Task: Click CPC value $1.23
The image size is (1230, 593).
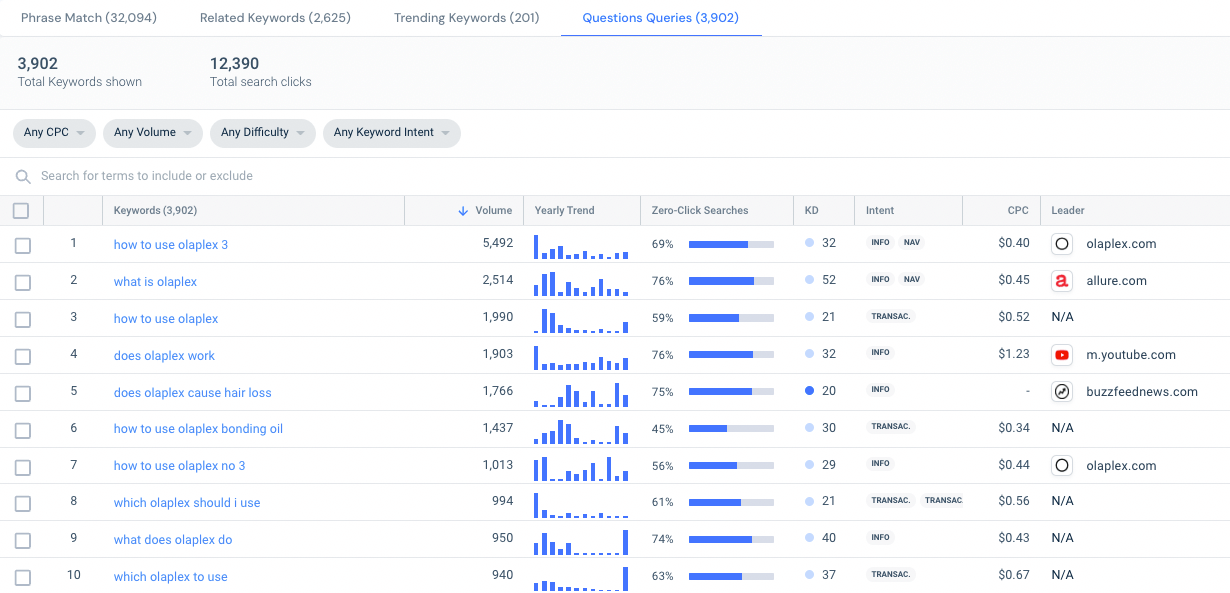Action: 1014,354
